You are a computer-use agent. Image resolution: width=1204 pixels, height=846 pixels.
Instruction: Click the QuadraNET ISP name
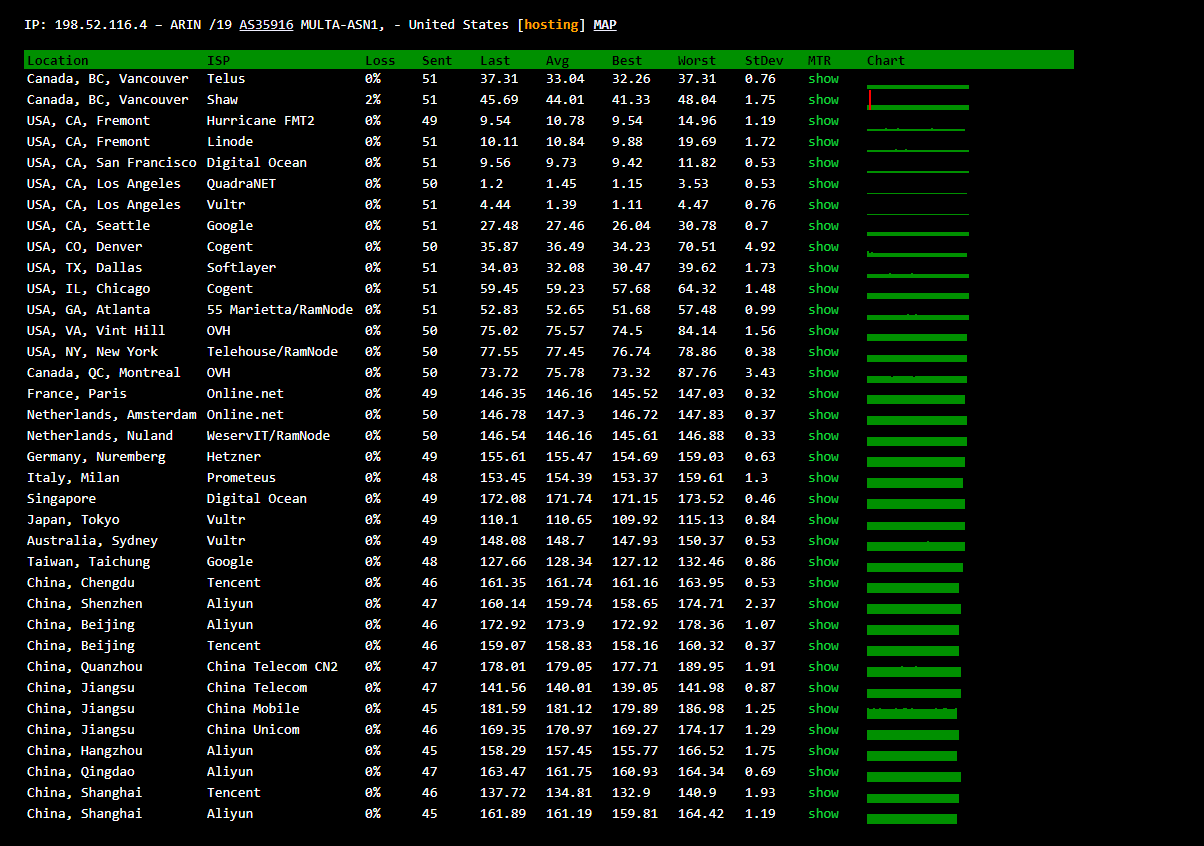(241, 183)
